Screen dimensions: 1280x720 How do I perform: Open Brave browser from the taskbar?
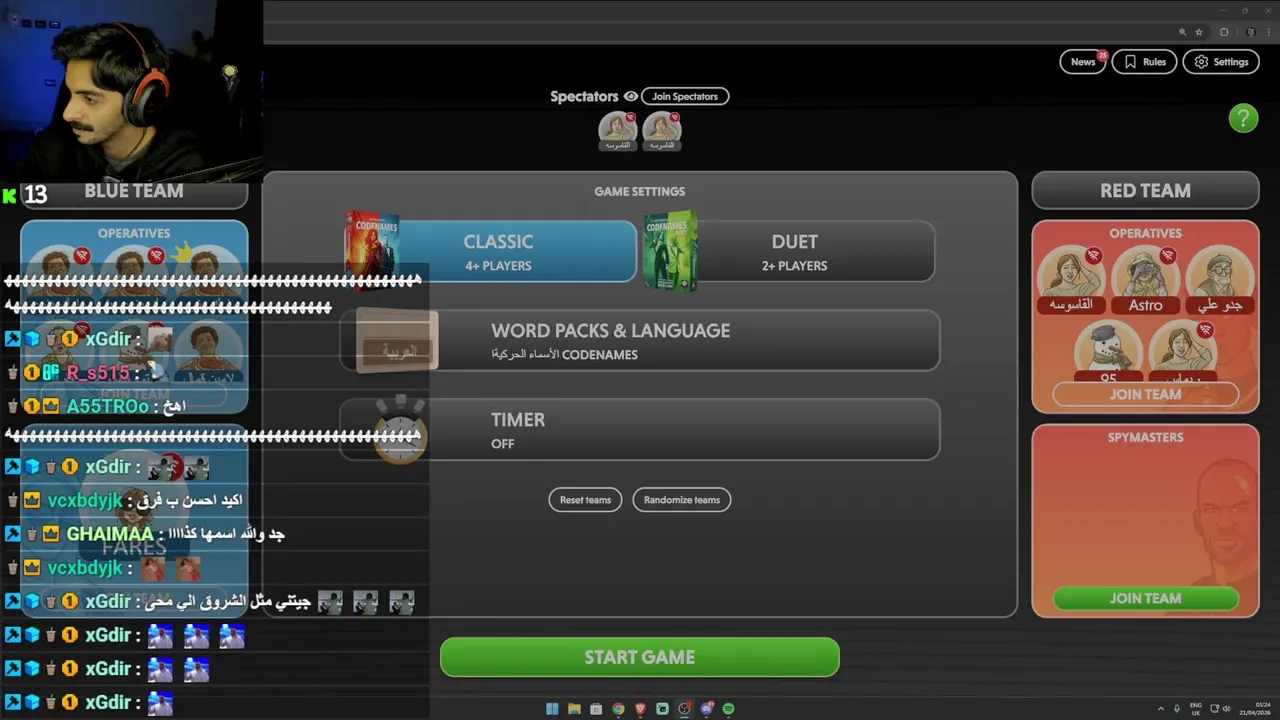point(640,709)
